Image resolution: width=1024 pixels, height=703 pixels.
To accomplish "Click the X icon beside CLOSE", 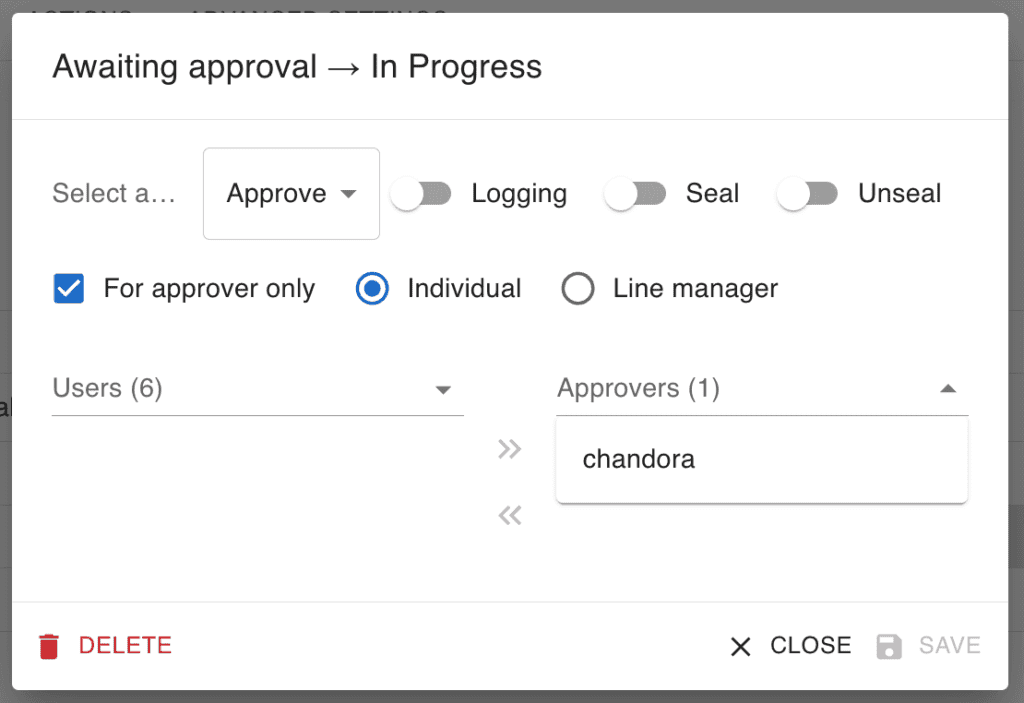I will click(741, 646).
